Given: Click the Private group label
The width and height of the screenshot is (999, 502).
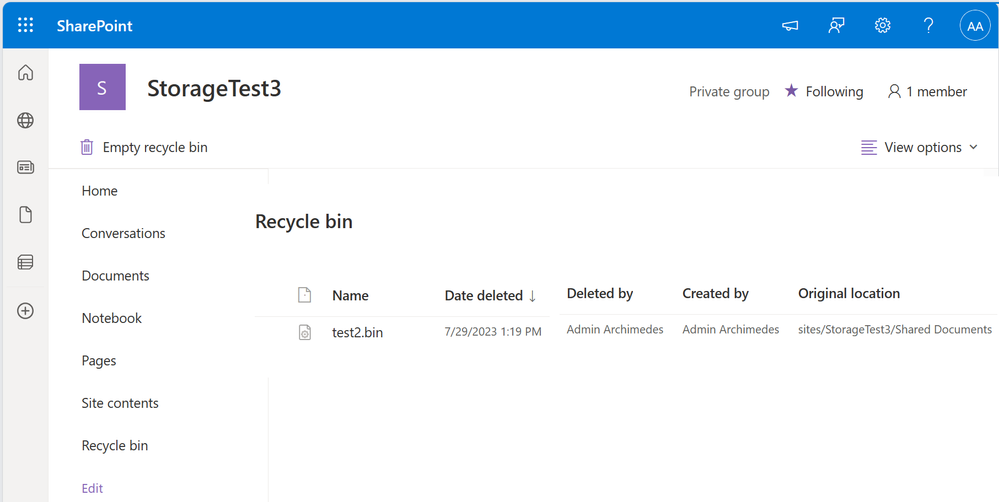Looking at the screenshot, I should pyautogui.click(x=729, y=92).
